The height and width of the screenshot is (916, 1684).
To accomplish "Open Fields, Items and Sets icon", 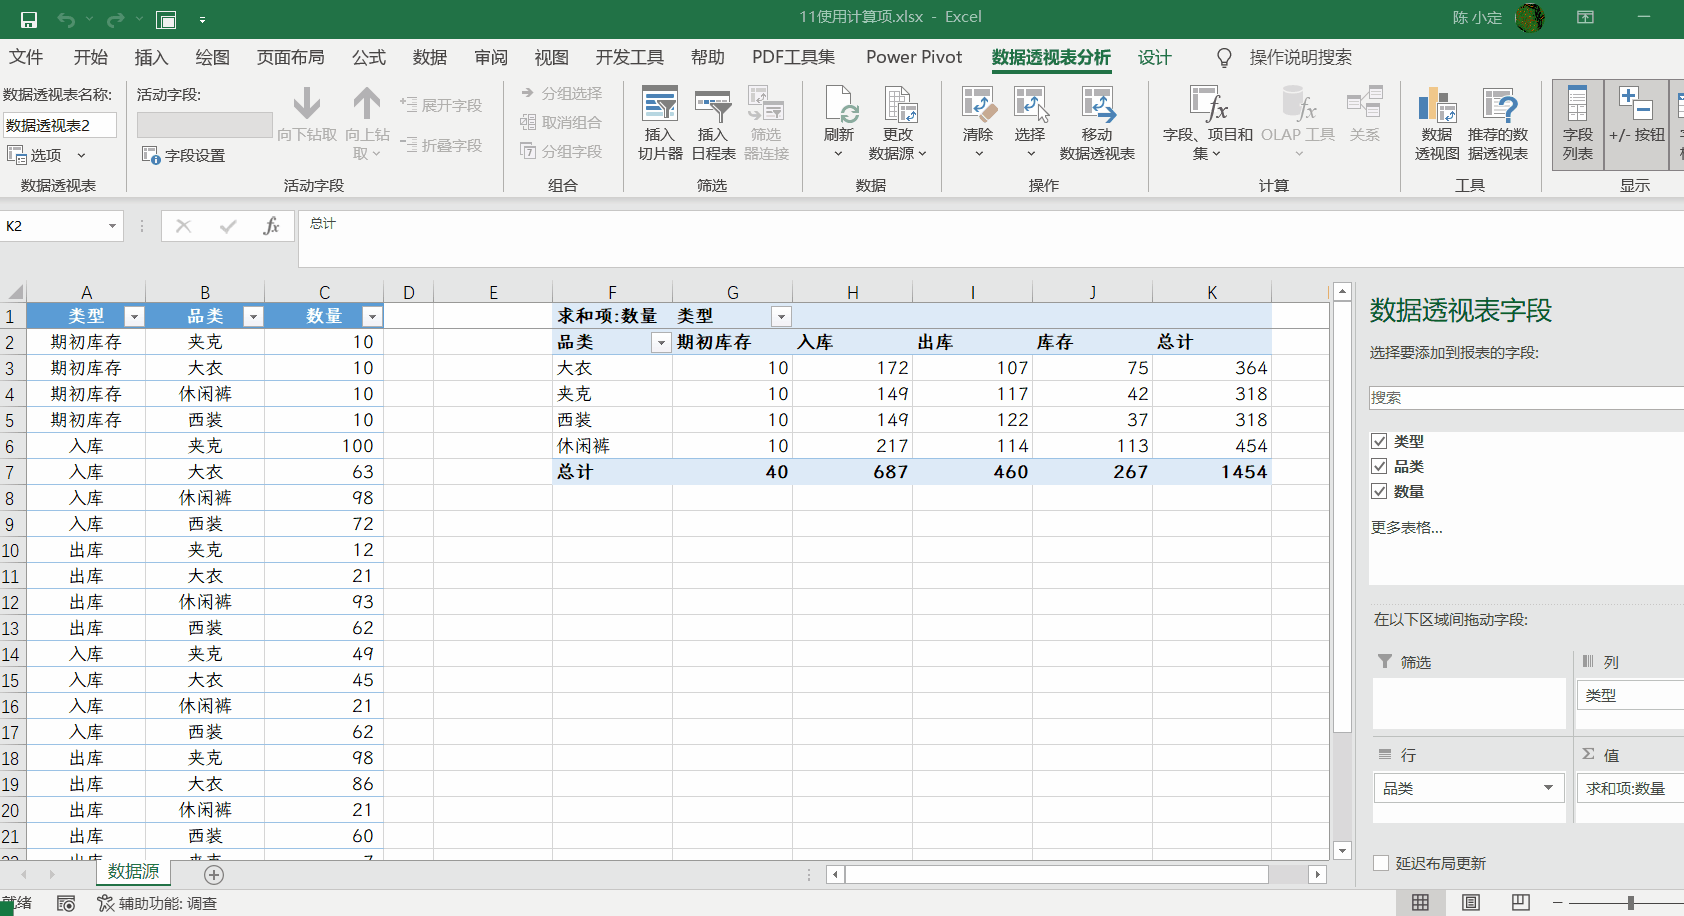I will pos(1208,105).
